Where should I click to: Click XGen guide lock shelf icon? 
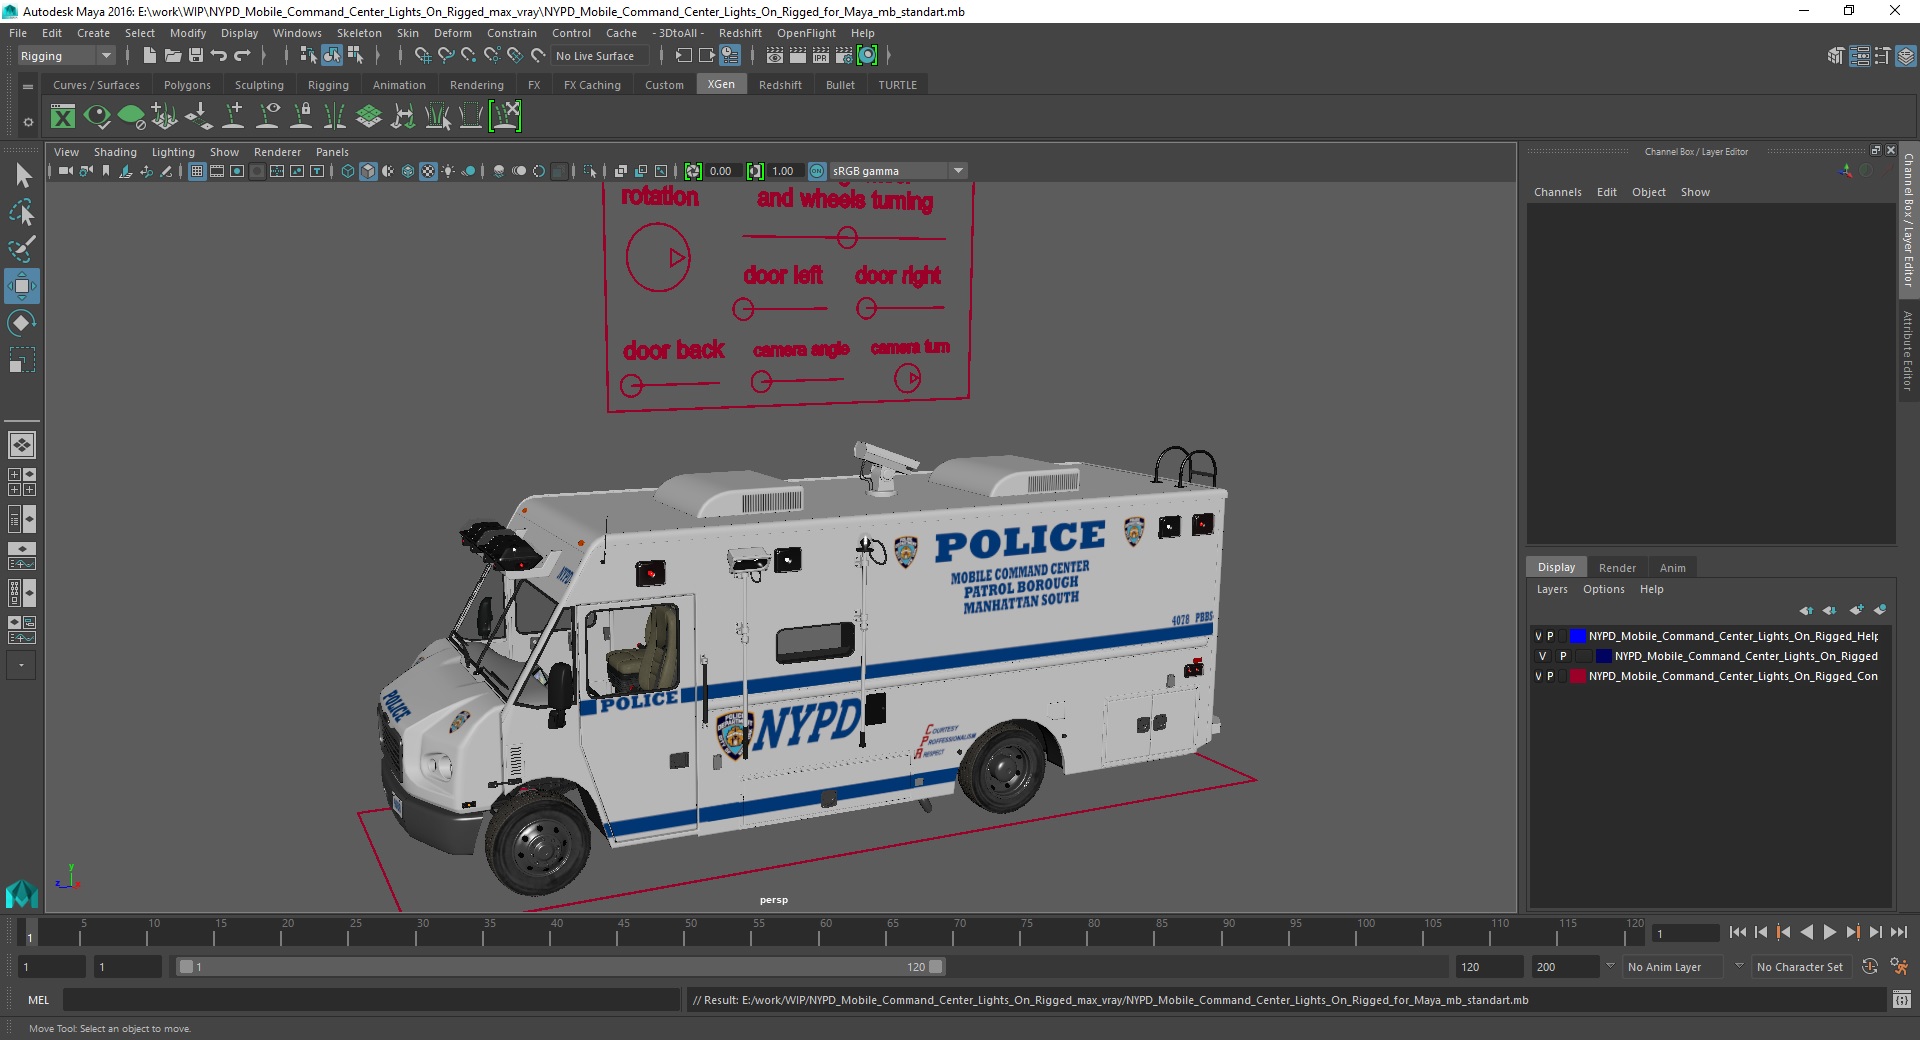[x=301, y=117]
